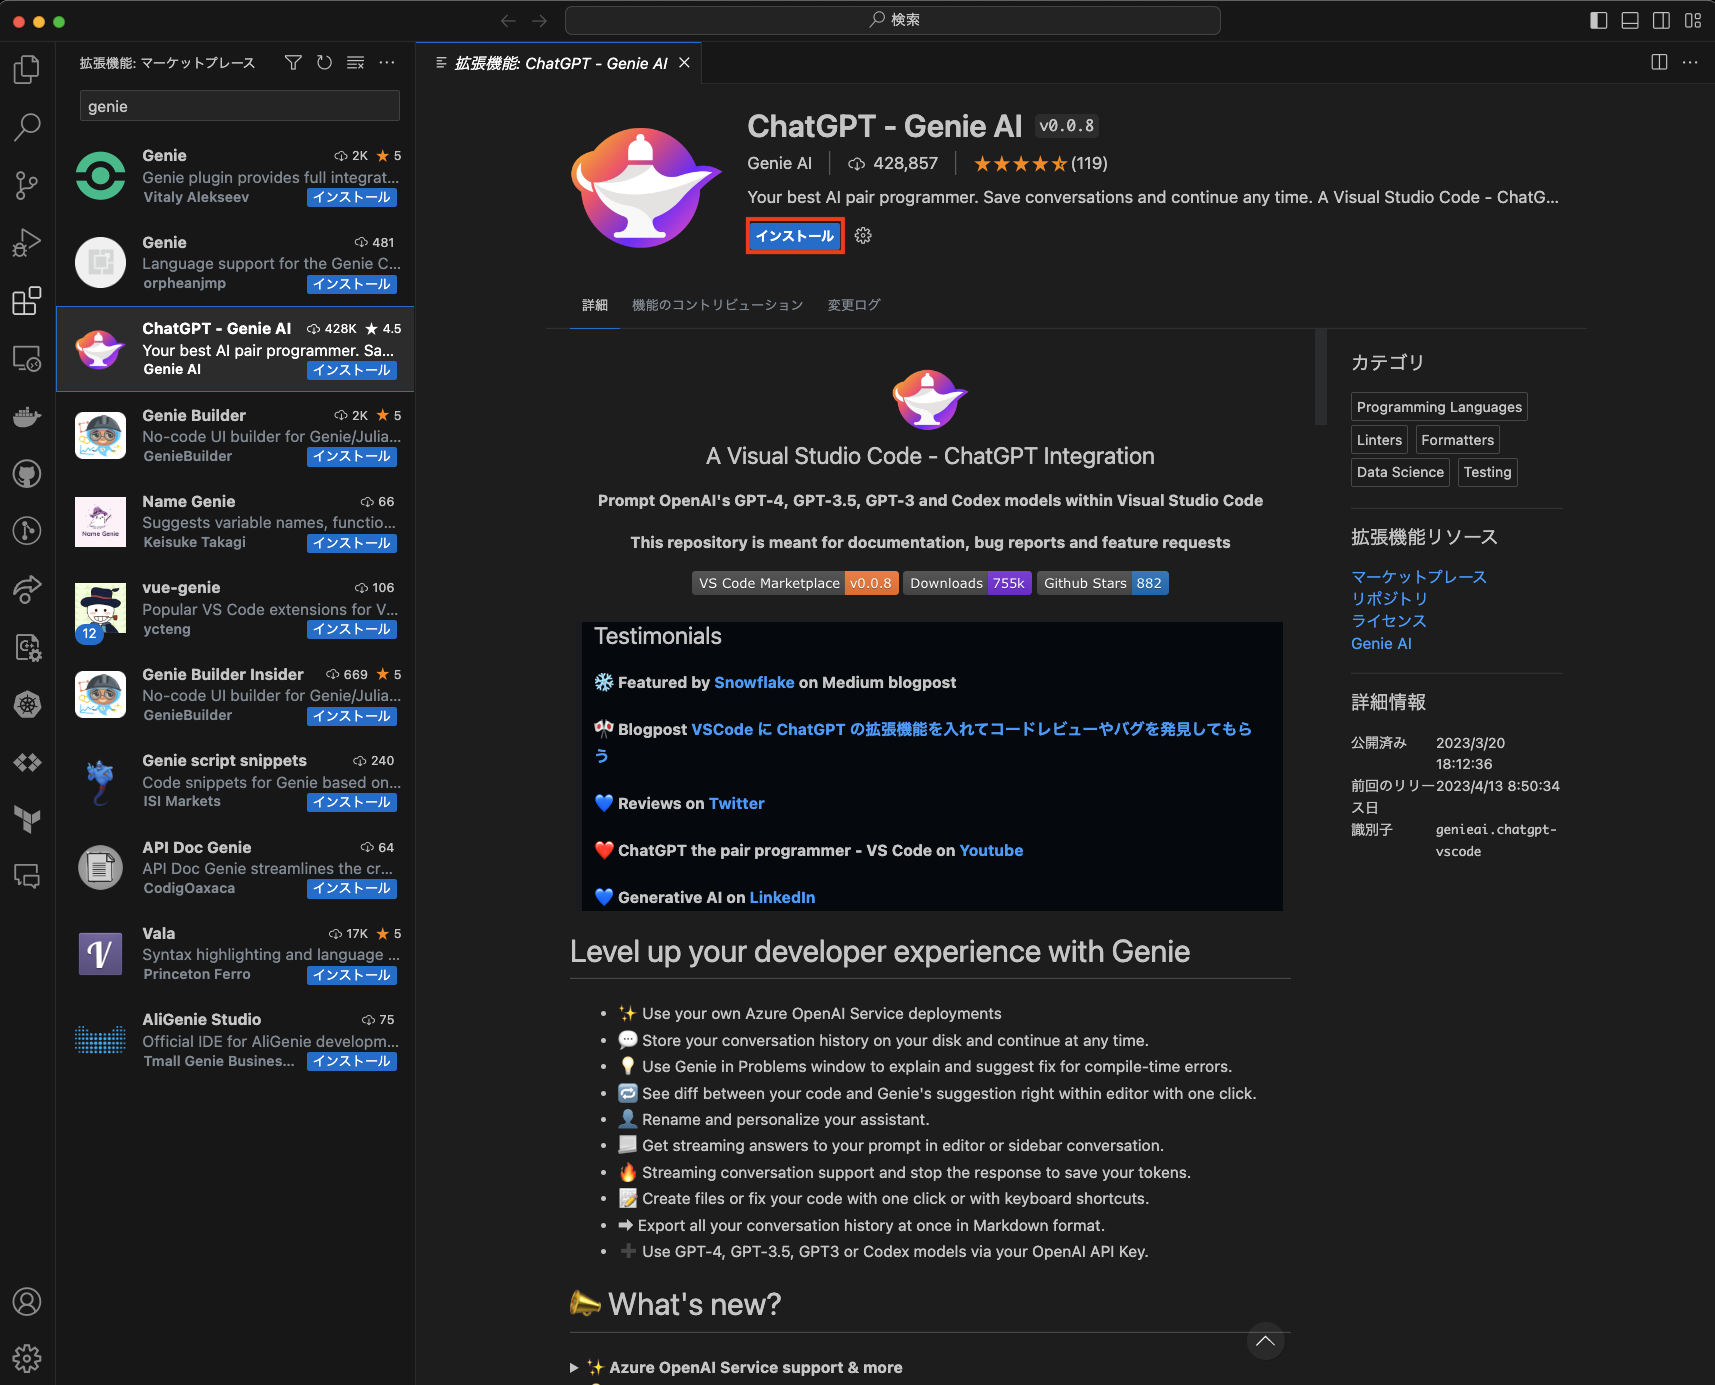Switch to the 詳細 tab

(595, 305)
